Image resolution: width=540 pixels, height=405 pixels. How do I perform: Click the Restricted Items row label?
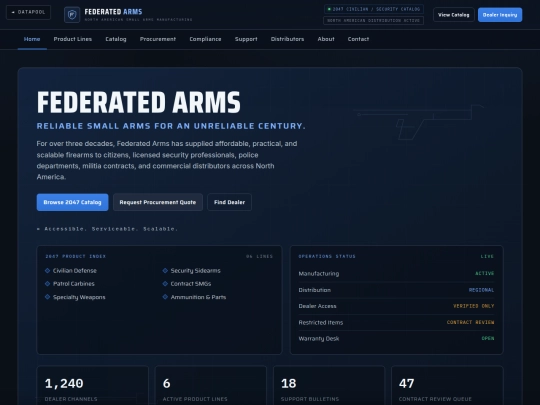point(321,323)
